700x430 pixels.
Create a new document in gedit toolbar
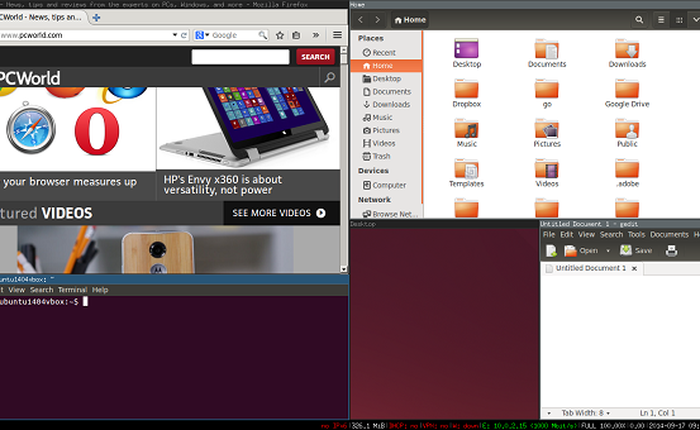click(551, 250)
